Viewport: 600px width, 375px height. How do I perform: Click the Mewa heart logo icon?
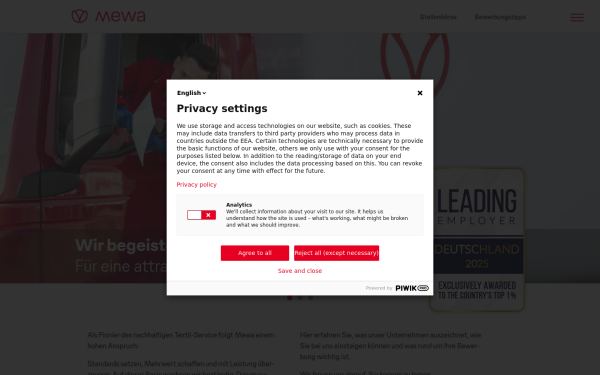click(x=80, y=16)
